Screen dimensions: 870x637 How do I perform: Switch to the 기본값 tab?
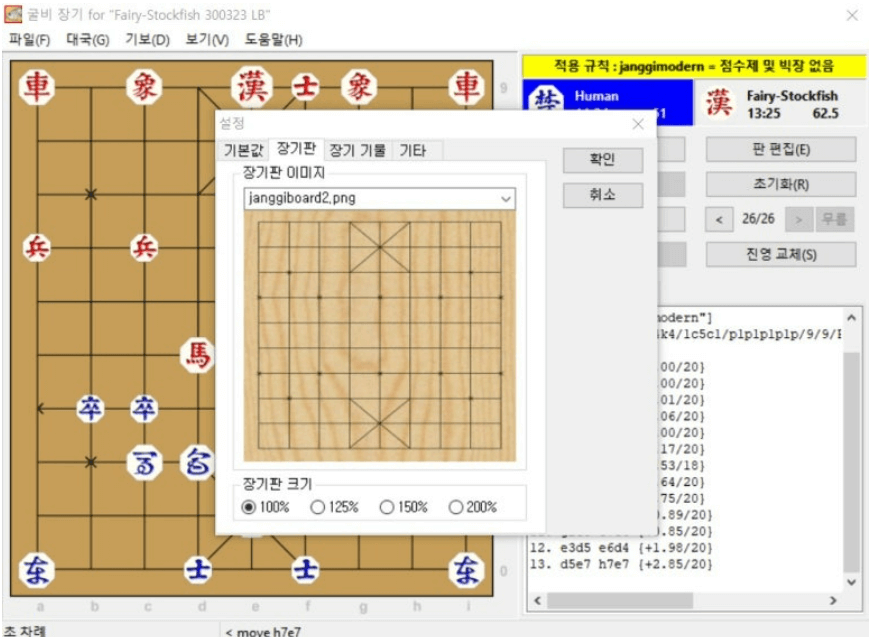pos(243,150)
